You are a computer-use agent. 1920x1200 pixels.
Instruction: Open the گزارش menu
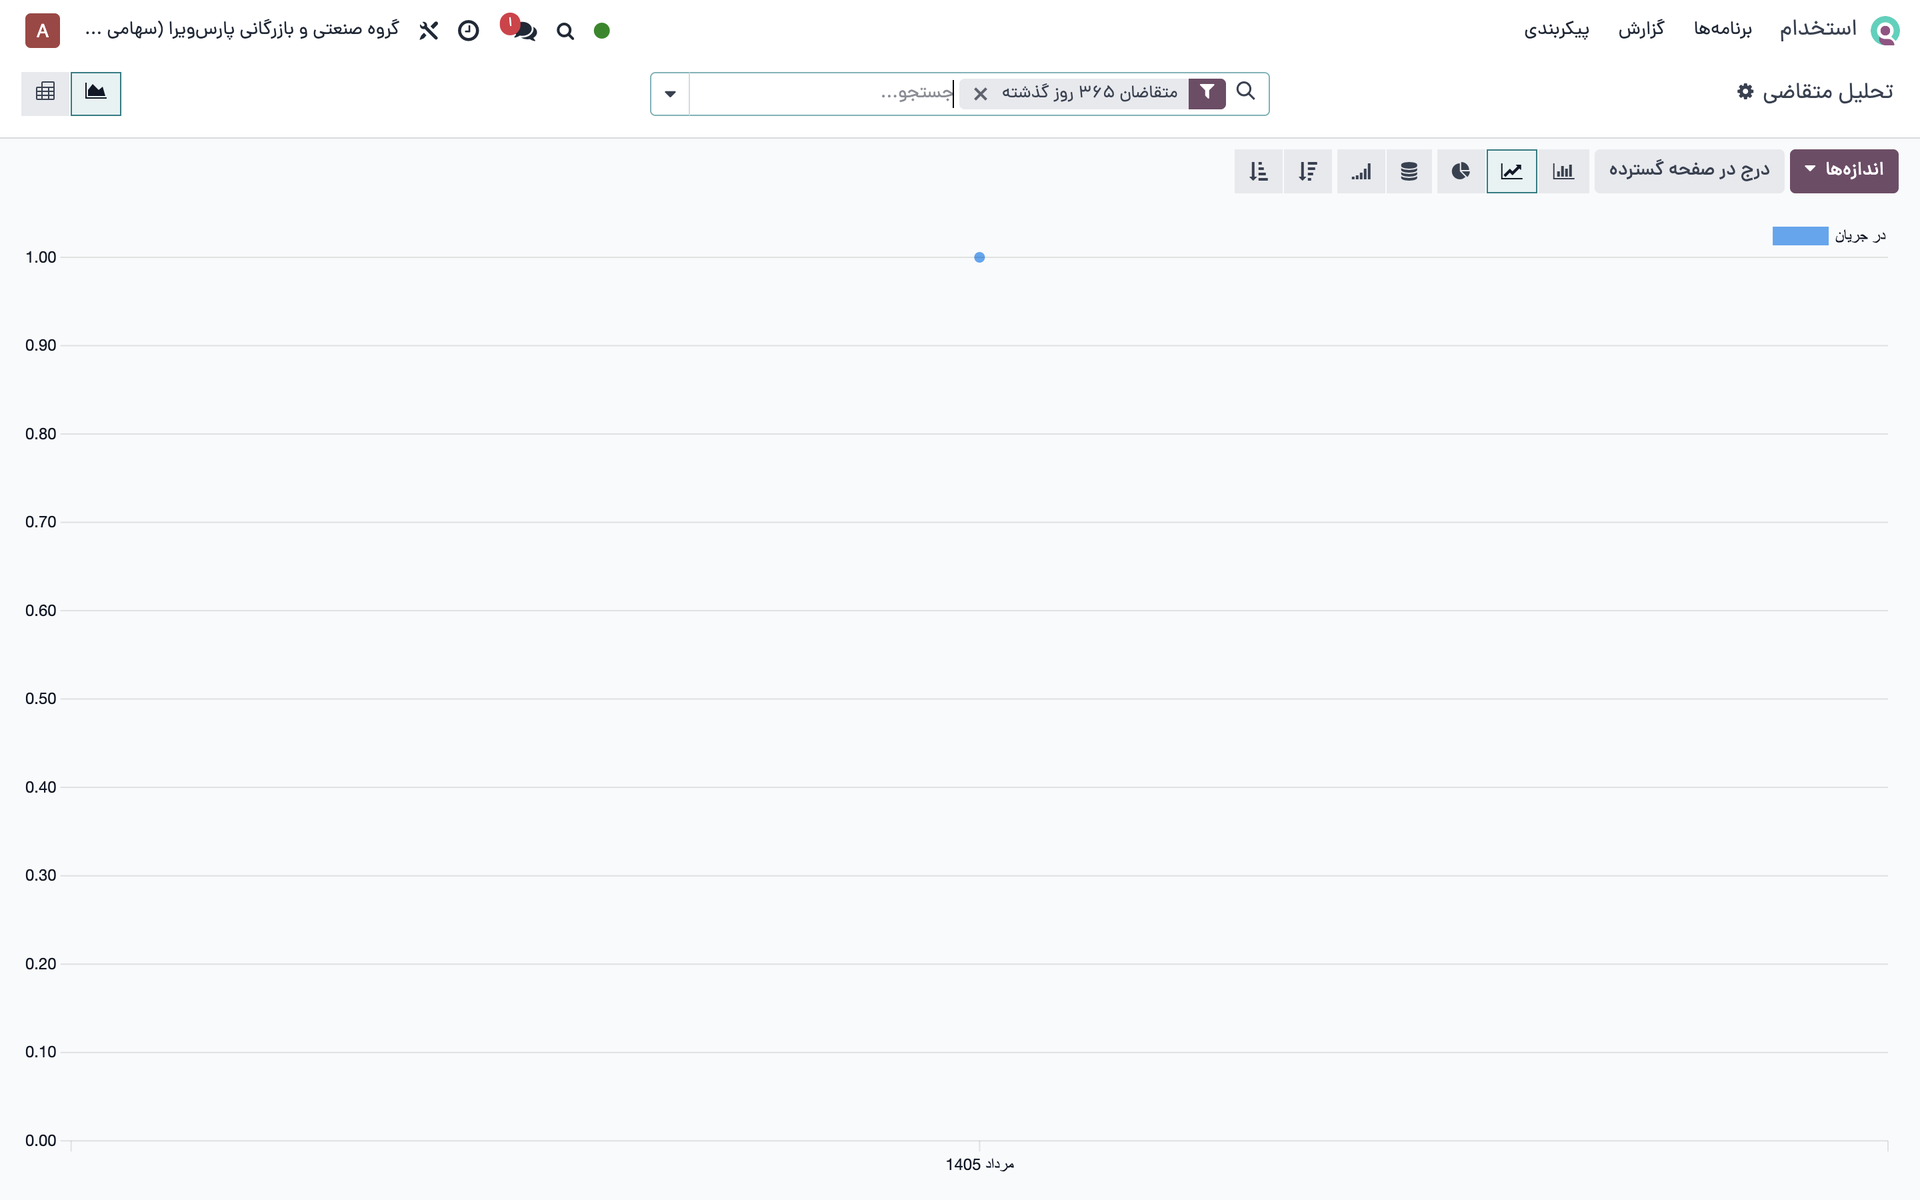pos(1641,29)
